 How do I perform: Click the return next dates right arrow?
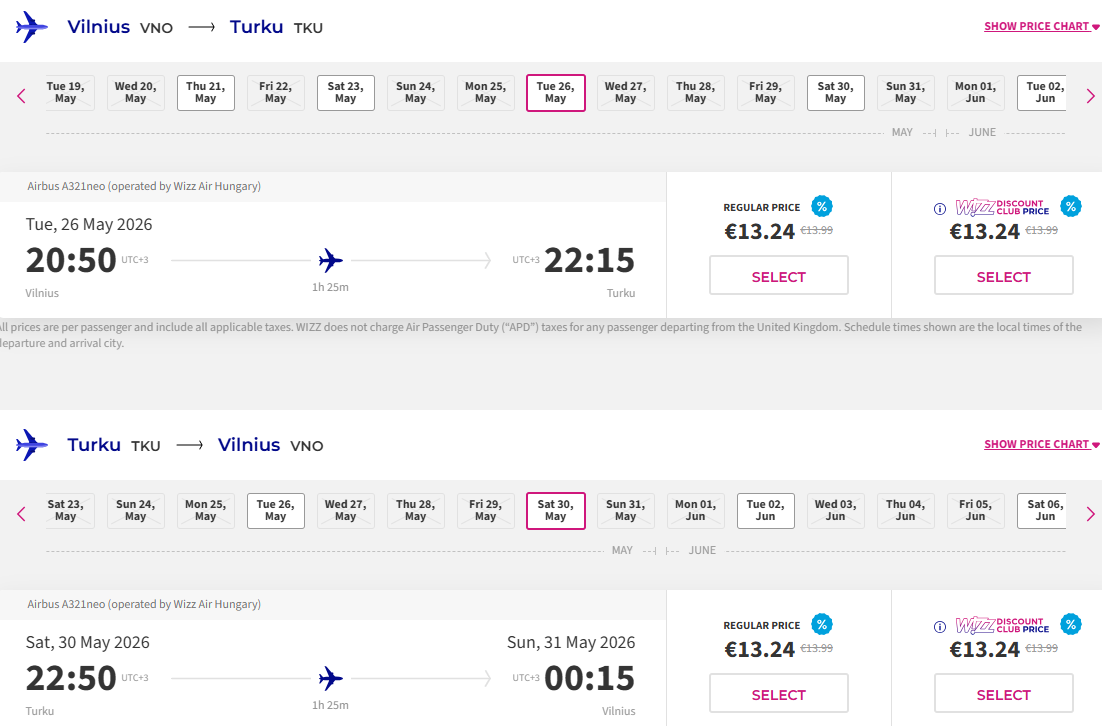[1090, 514]
